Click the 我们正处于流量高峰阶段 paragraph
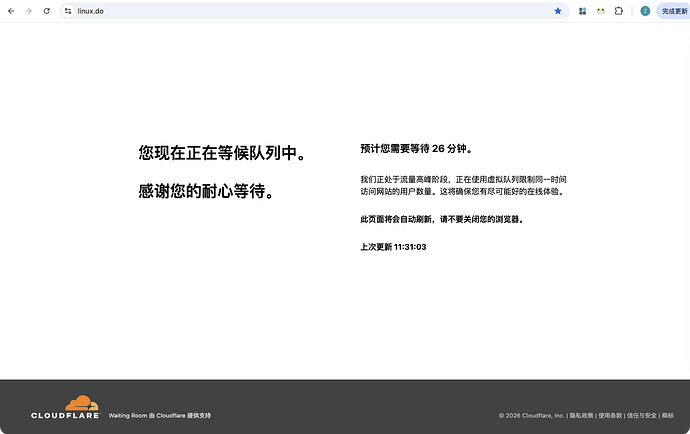690x434 pixels. coord(463,185)
